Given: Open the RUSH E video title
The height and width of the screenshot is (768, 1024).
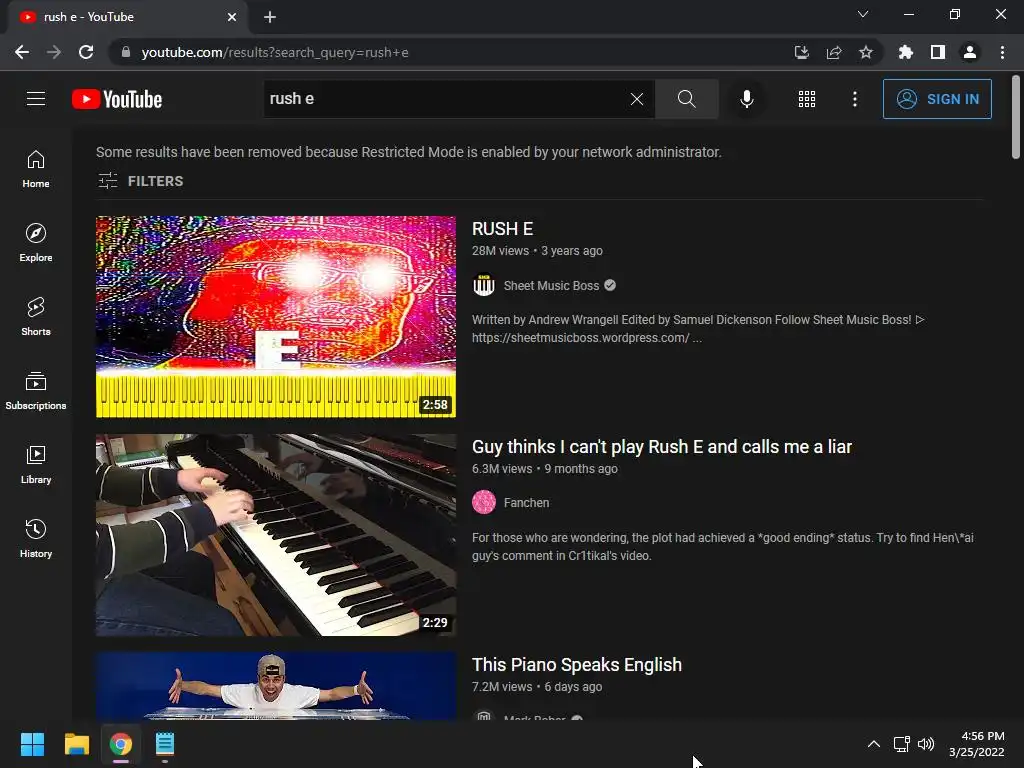Looking at the screenshot, I should tap(502, 229).
